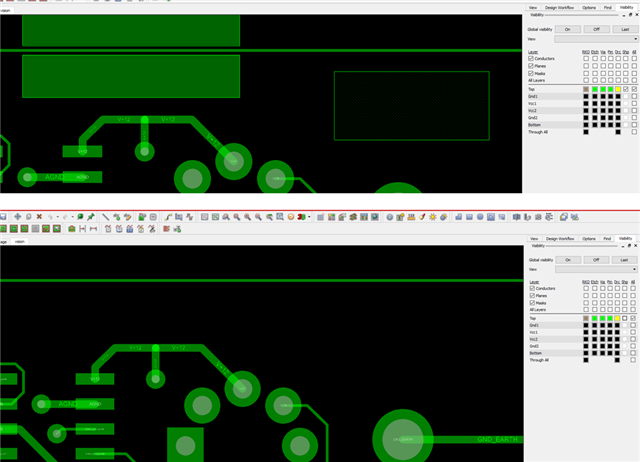Click the diagonal line draw tool icon
640x462 pixels.
coord(106,217)
